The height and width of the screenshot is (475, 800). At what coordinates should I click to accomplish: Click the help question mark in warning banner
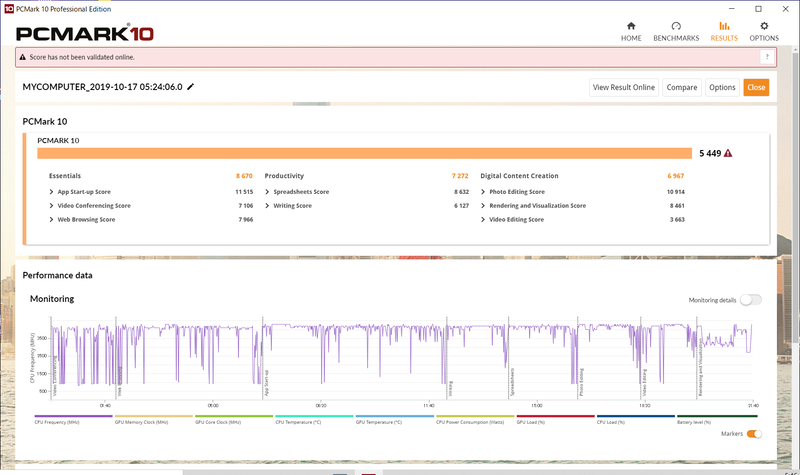pyautogui.click(x=767, y=57)
